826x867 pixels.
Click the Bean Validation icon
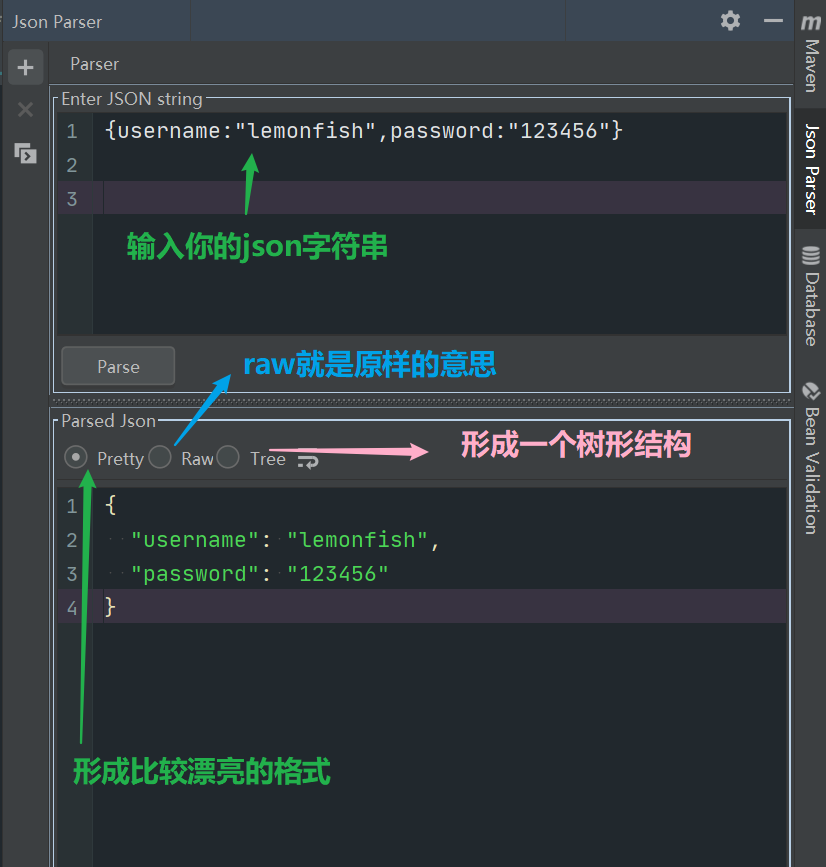[811, 391]
